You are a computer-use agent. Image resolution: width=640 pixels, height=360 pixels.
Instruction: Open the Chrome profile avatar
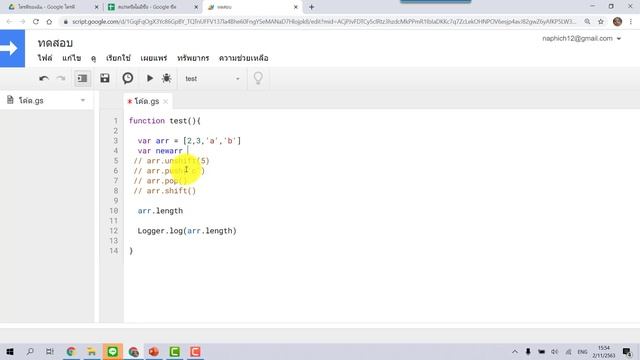click(617, 22)
